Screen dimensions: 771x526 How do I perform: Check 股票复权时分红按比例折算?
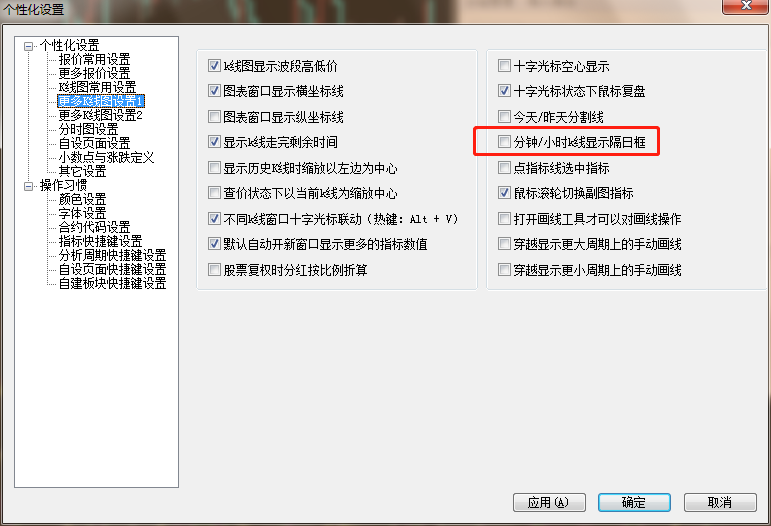pos(214,269)
